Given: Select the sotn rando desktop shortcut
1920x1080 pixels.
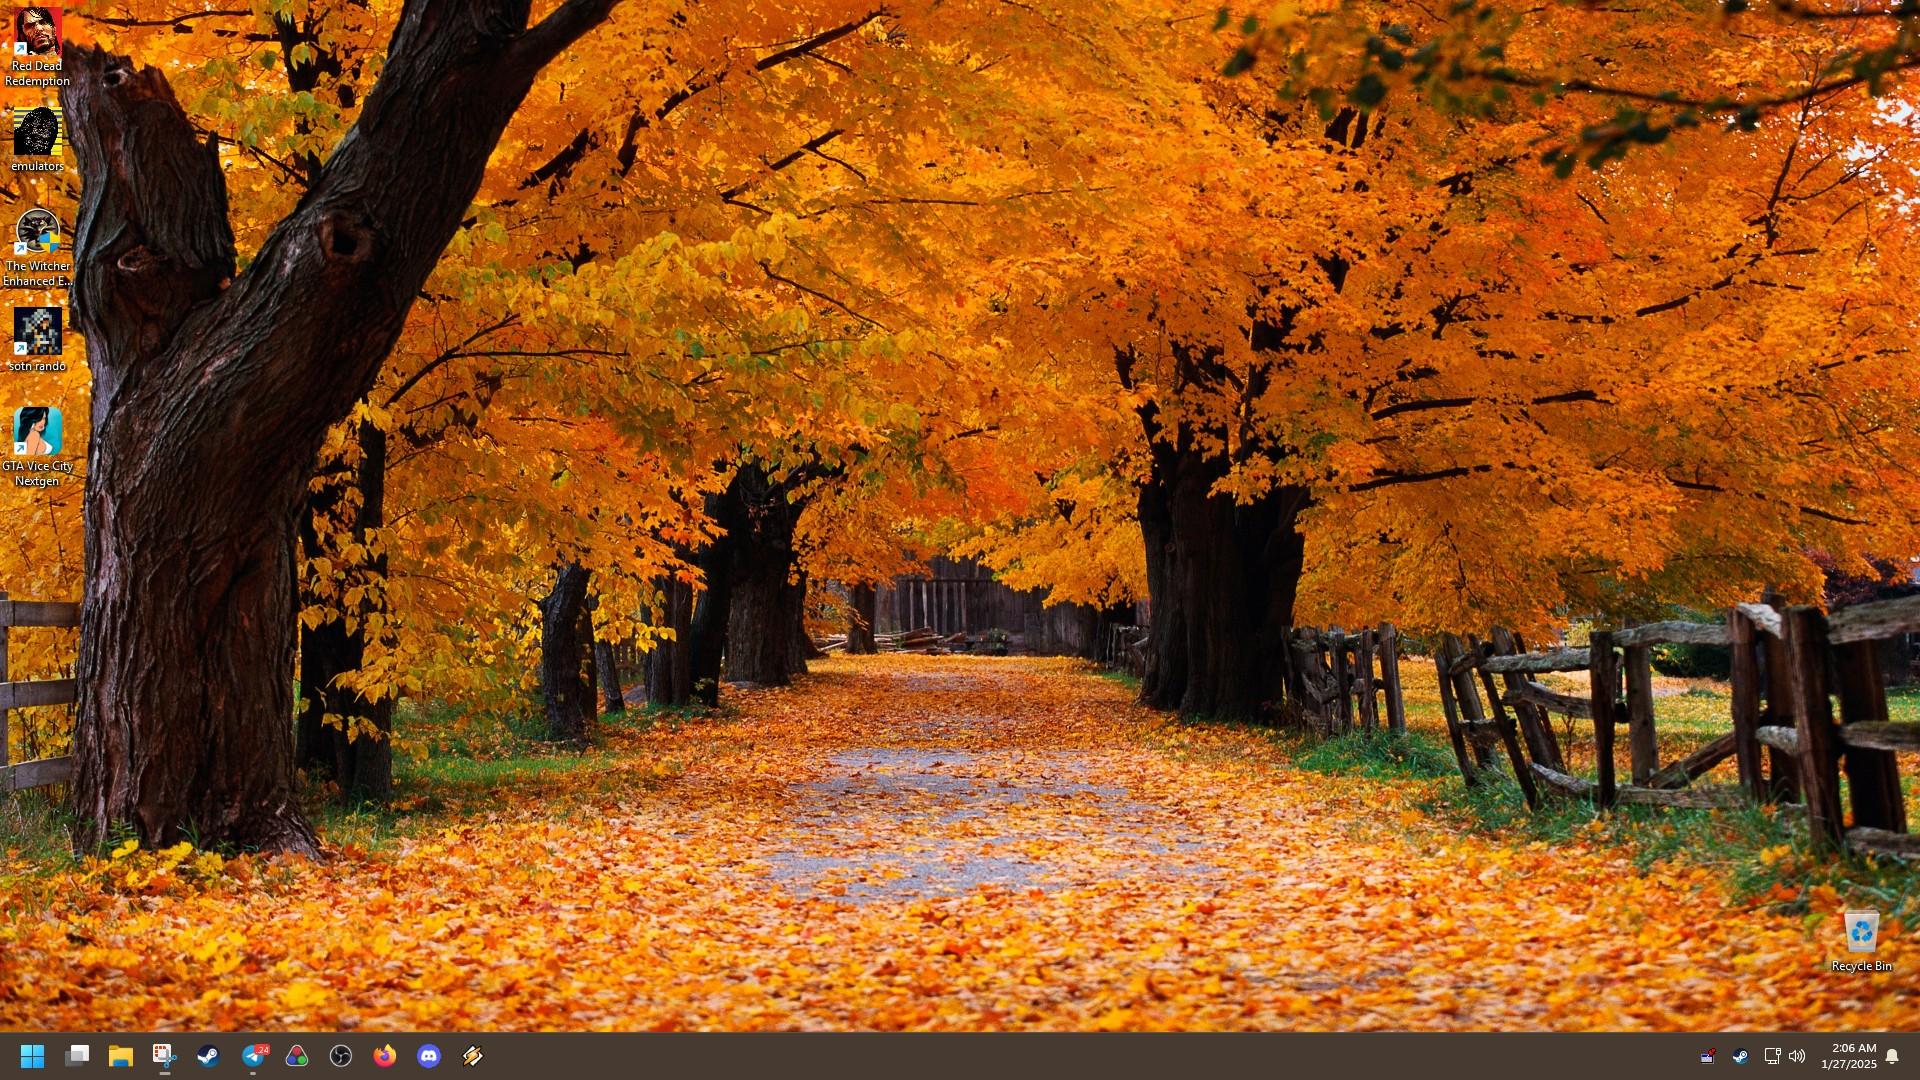Looking at the screenshot, I should point(37,340).
